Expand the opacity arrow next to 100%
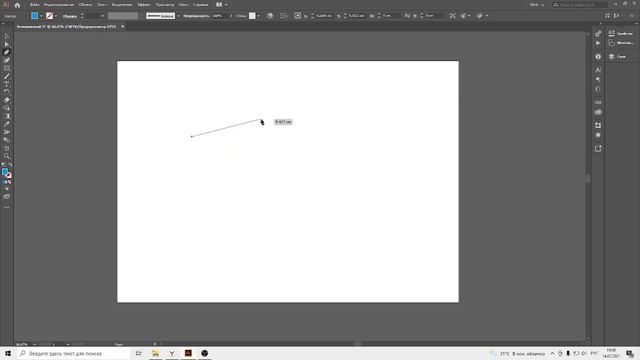This screenshot has width=640, height=360. pos(231,16)
